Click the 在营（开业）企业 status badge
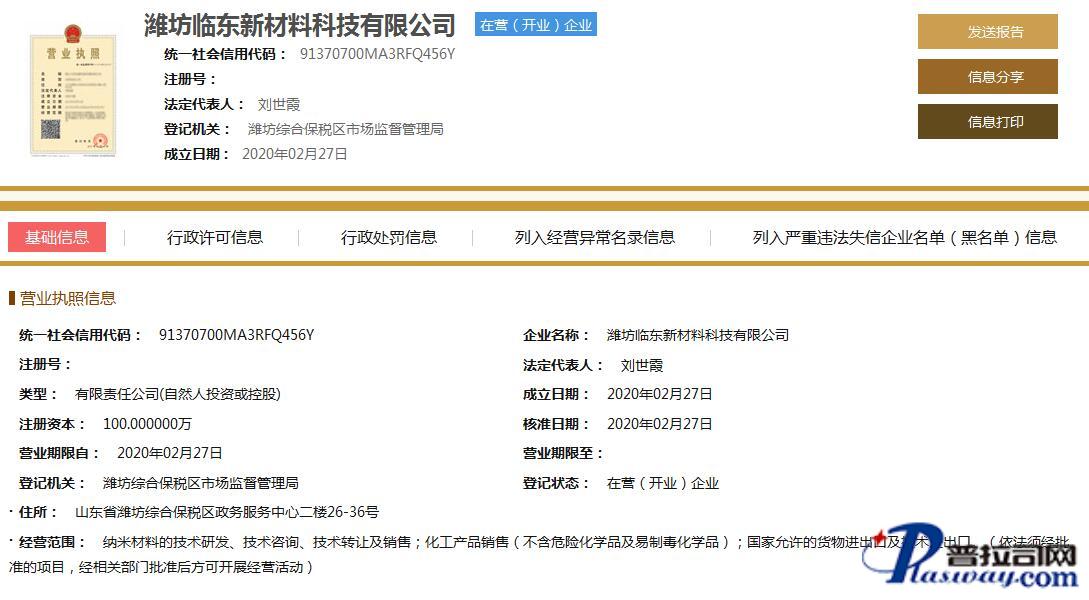 click(536, 25)
